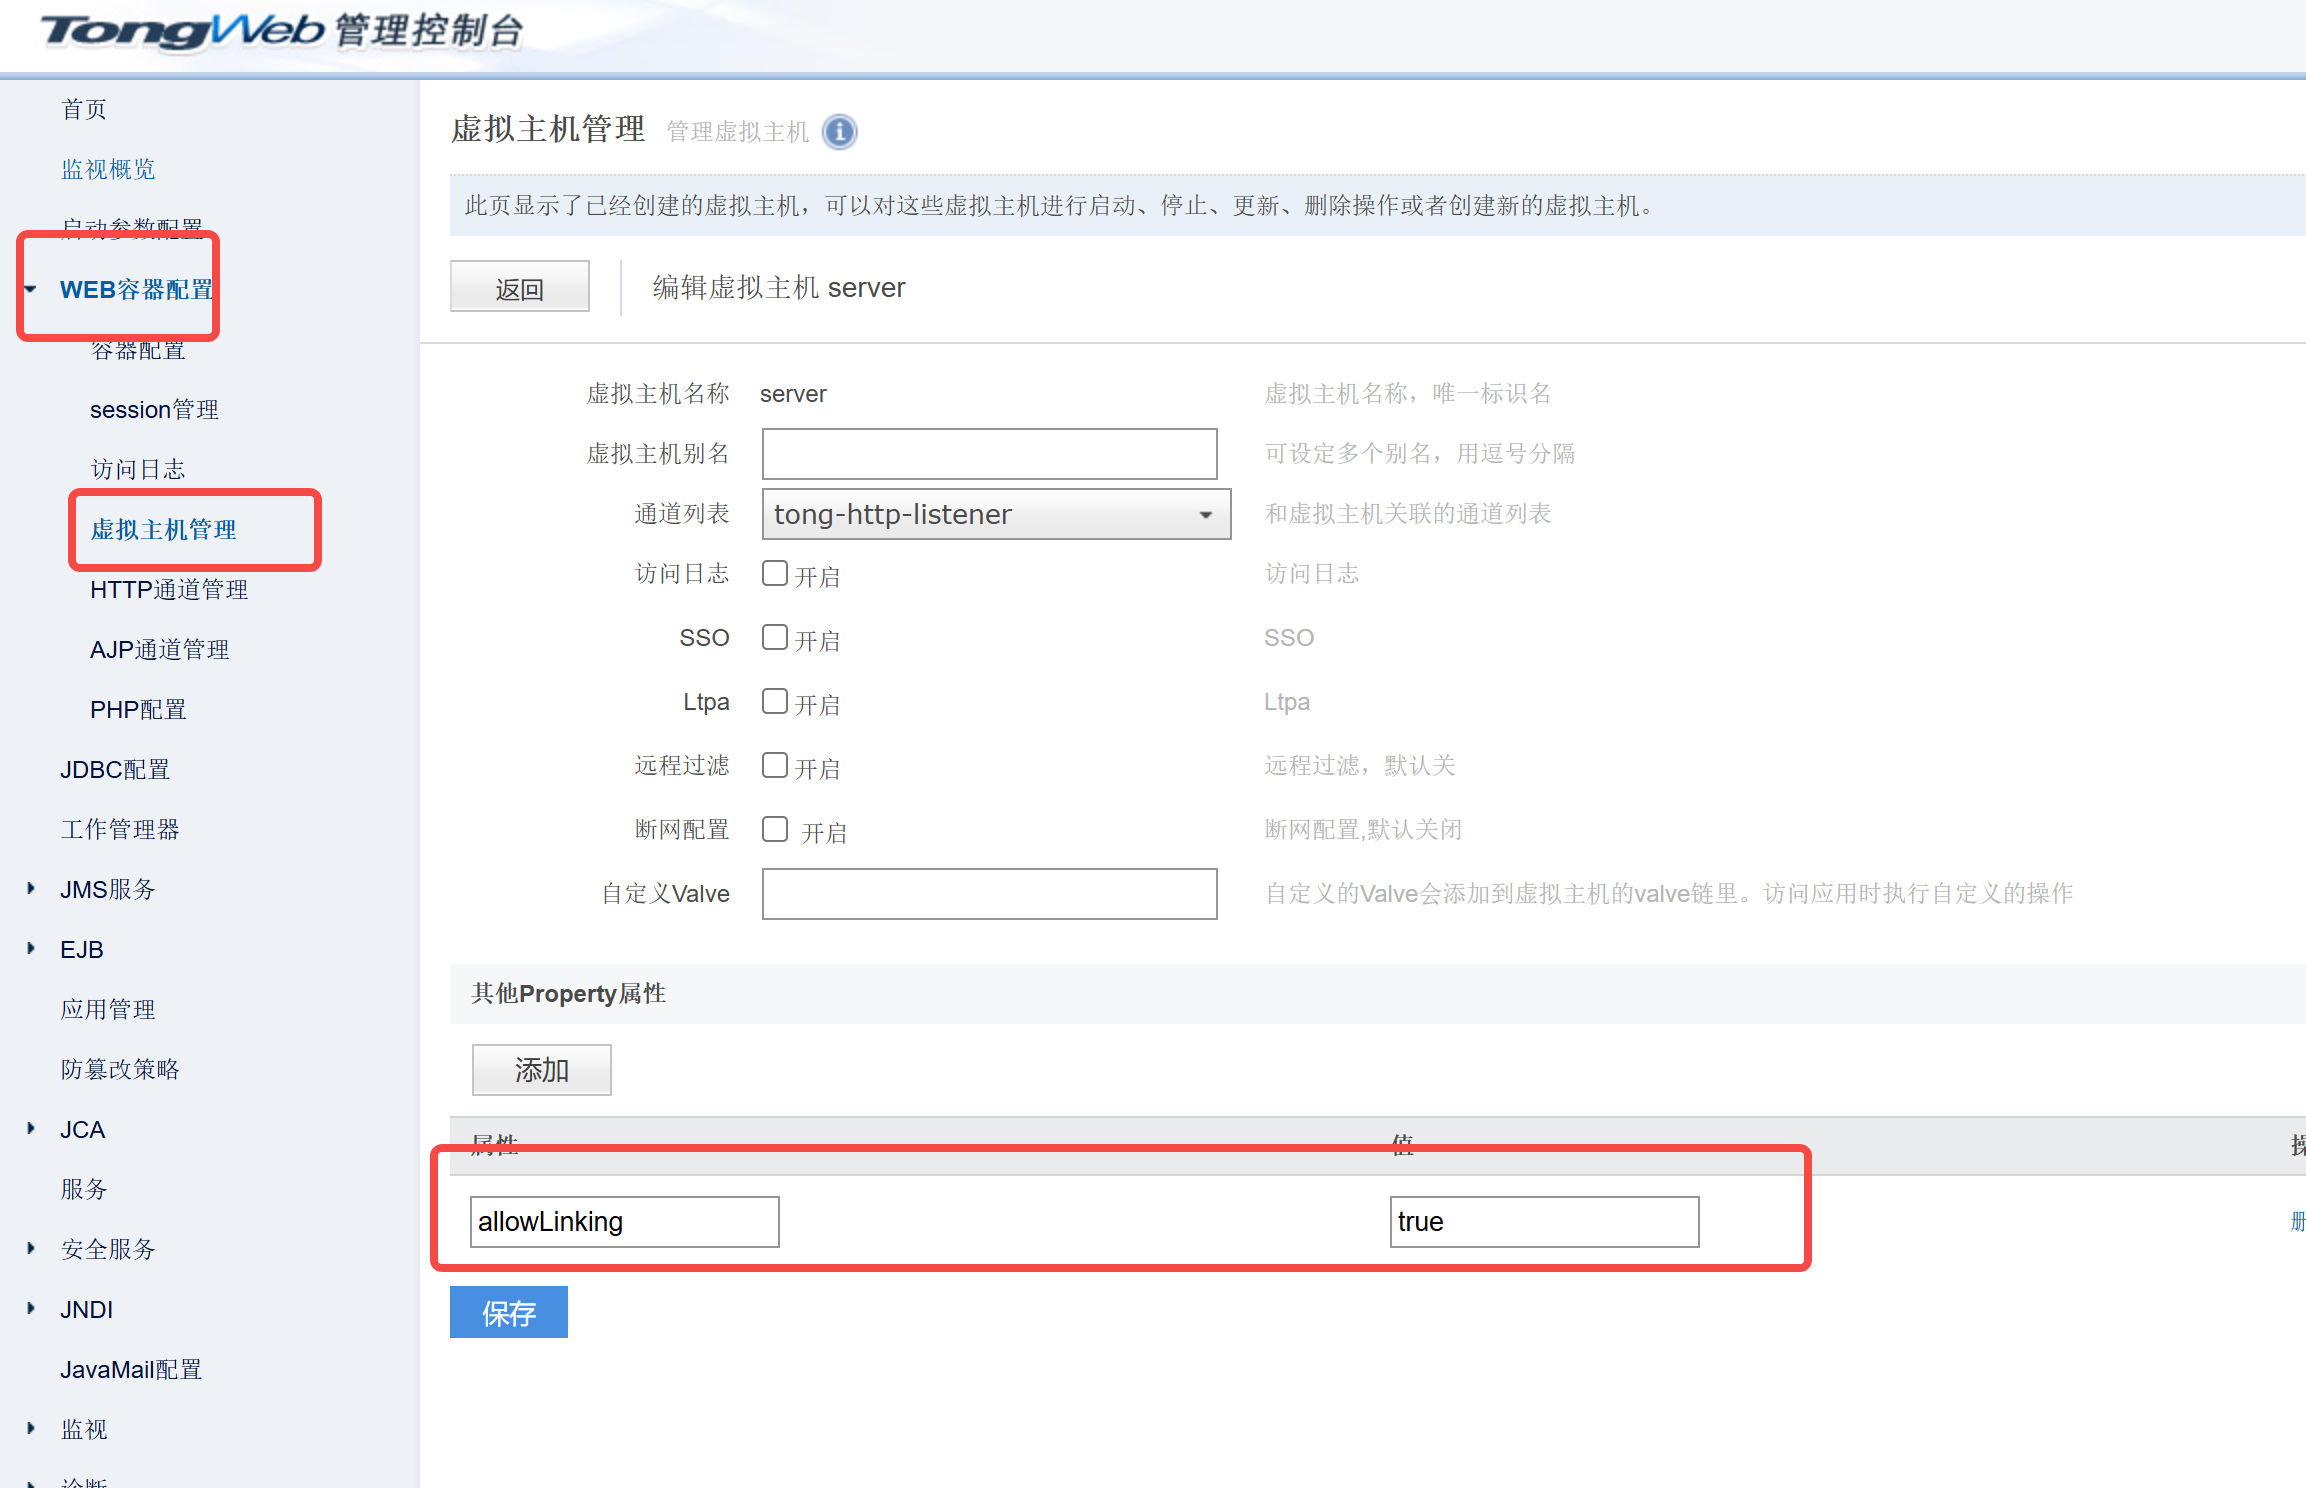Image resolution: width=2306 pixels, height=1488 pixels.
Task: Toggle on the 断网配置 checkbox
Action: click(x=775, y=829)
